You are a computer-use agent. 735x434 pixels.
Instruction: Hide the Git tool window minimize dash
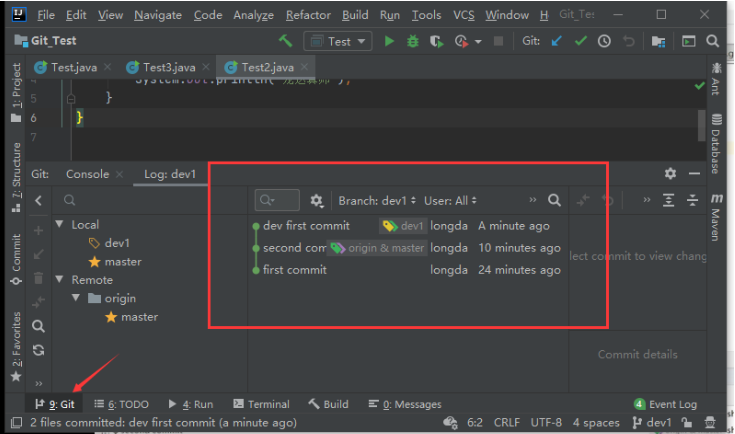coord(694,173)
